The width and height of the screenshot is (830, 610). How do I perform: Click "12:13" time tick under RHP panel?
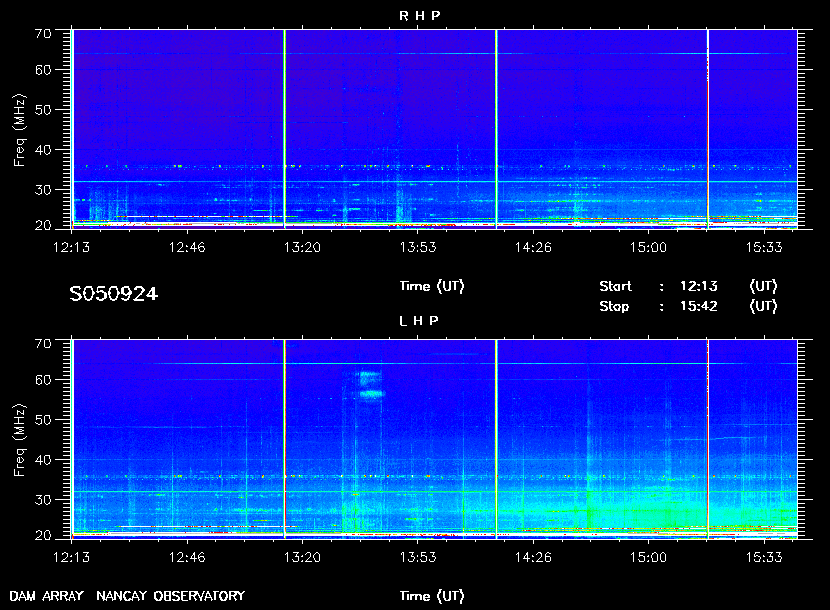[71, 247]
